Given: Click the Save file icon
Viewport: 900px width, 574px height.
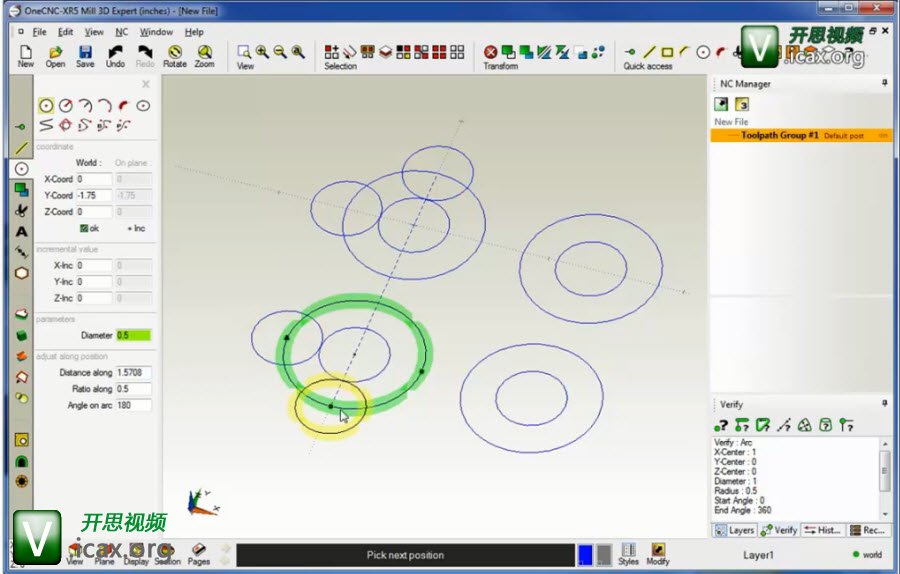Looking at the screenshot, I should (85, 52).
